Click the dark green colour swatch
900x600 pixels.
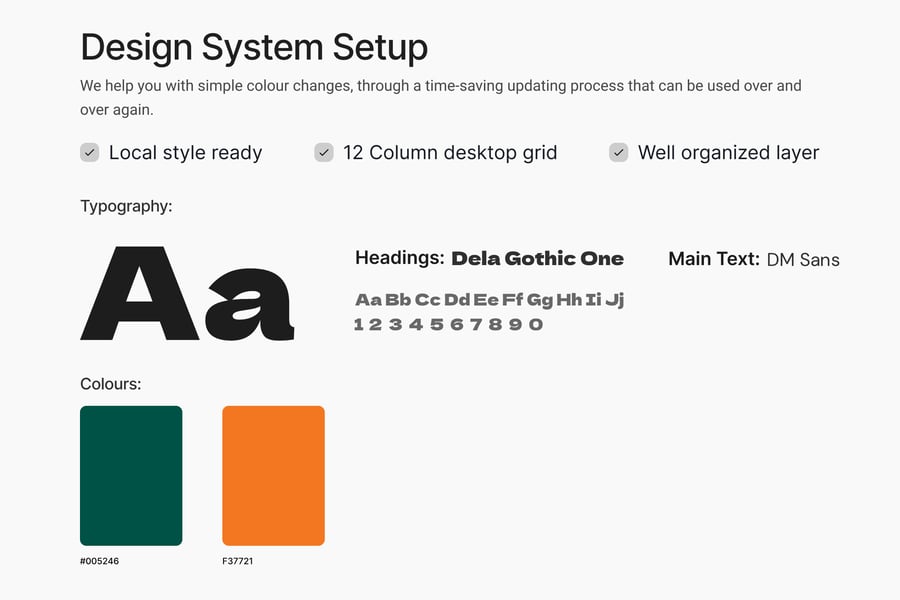[x=131, y=475]
